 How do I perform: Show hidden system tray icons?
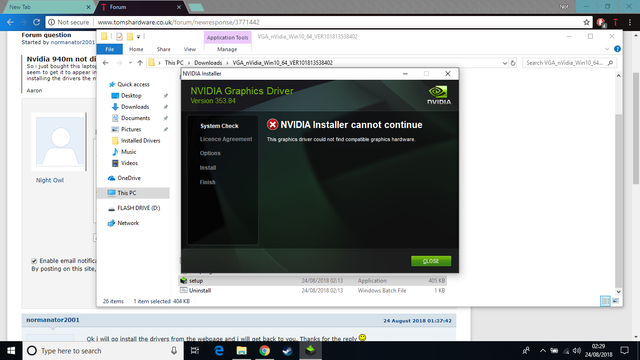tap(542, 351)
